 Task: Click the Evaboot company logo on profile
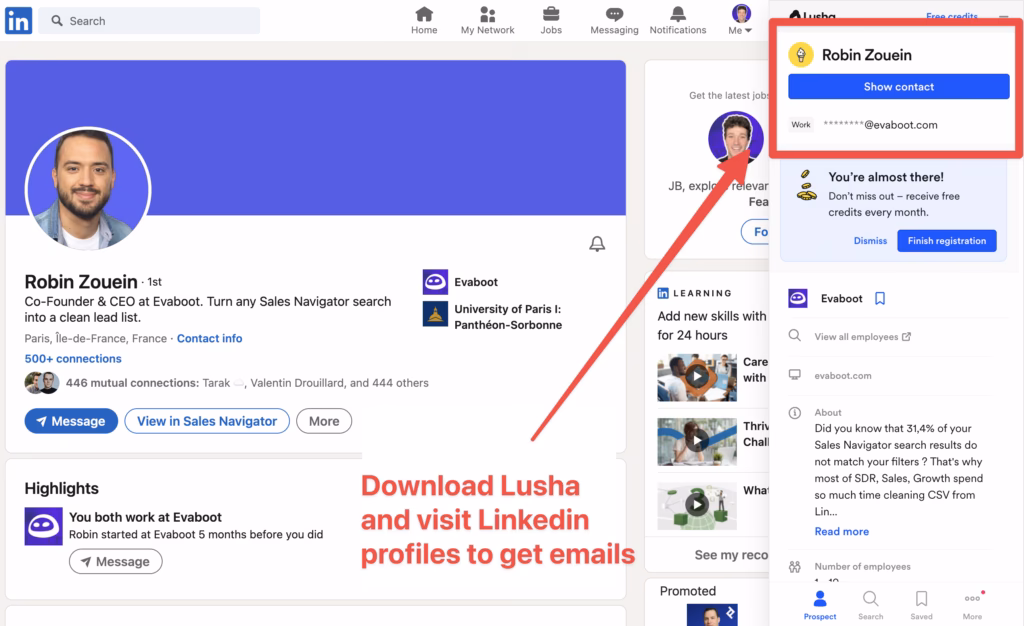435,282
